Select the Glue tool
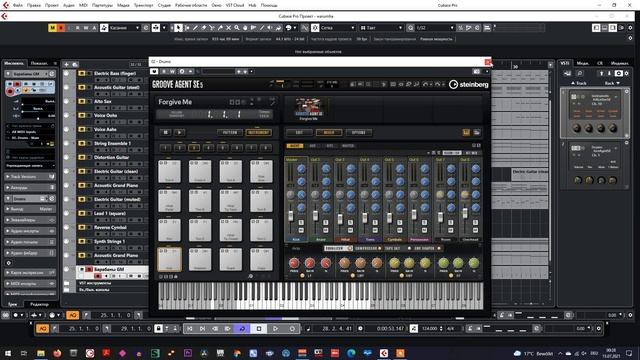Image resolution: width=640 pixels, height=360 pixels. pyautogui.click(x=220, y=28)
